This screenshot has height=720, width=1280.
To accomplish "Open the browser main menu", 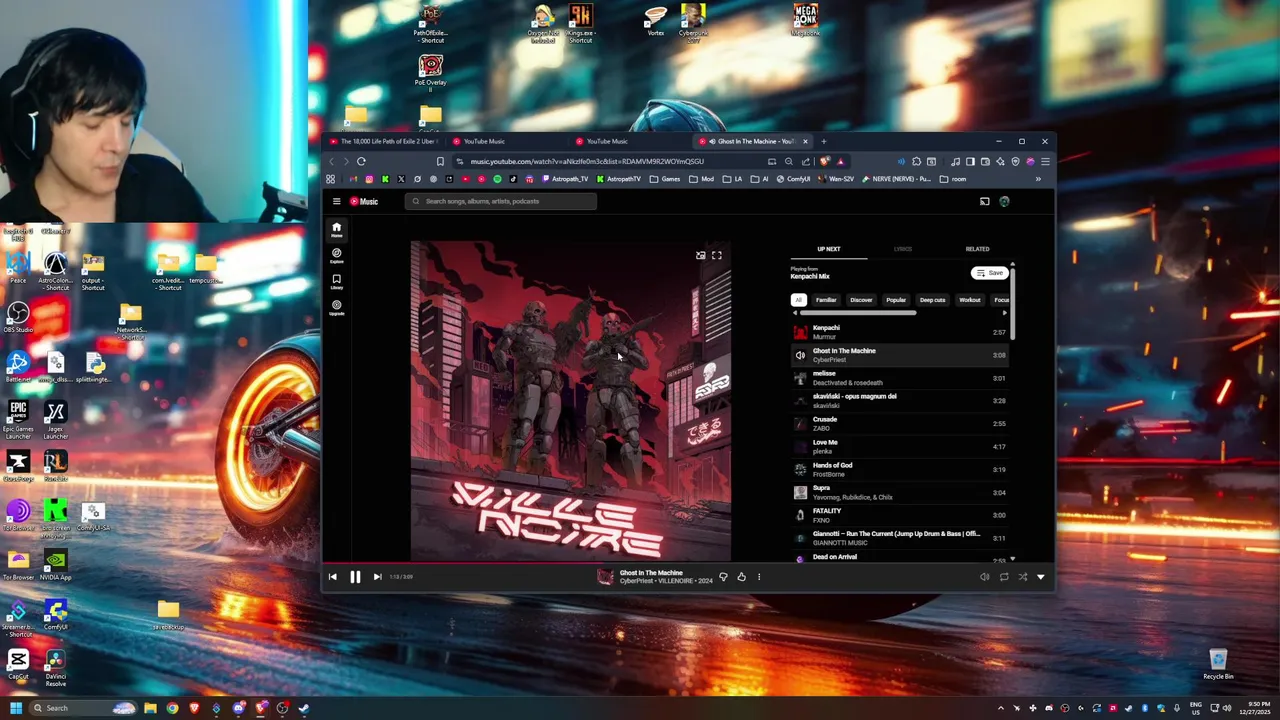I will 1045,161.
